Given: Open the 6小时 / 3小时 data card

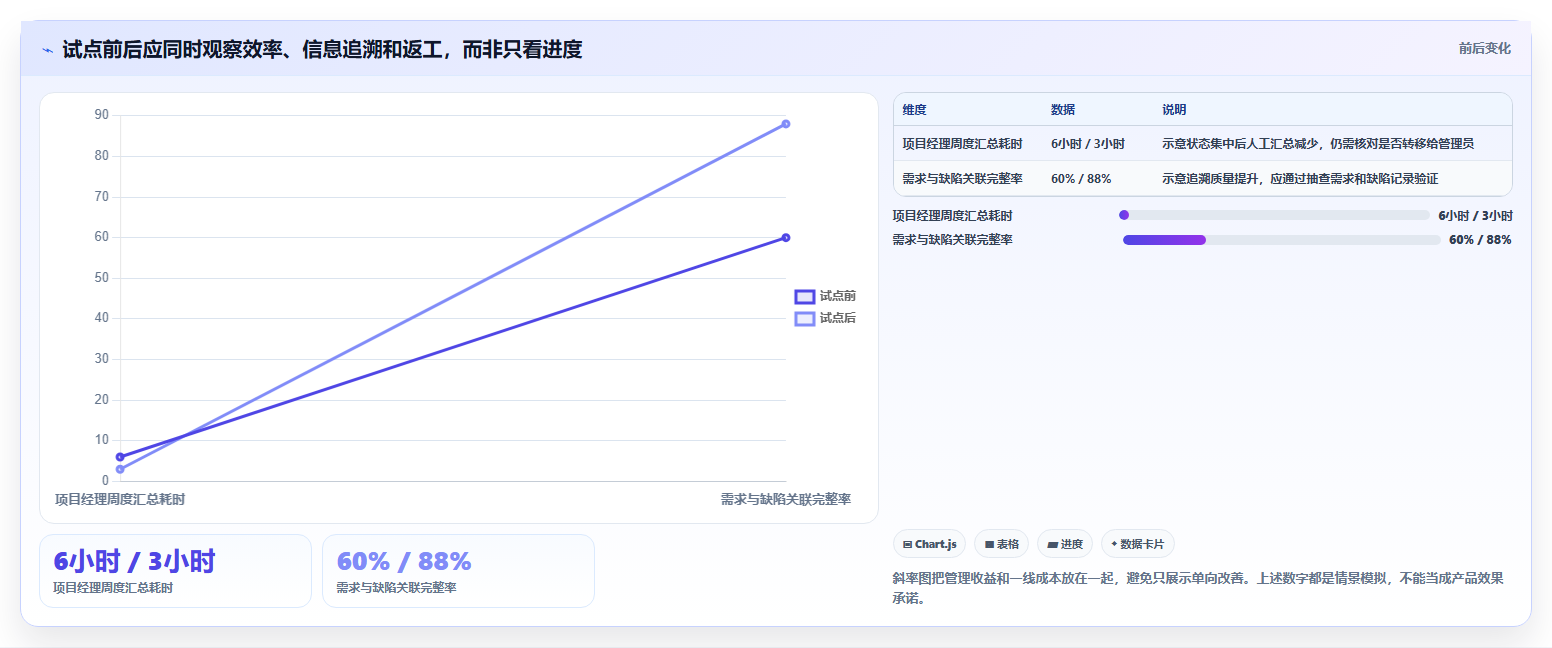Looking at the screenshot, I should (x=175, y=570).
